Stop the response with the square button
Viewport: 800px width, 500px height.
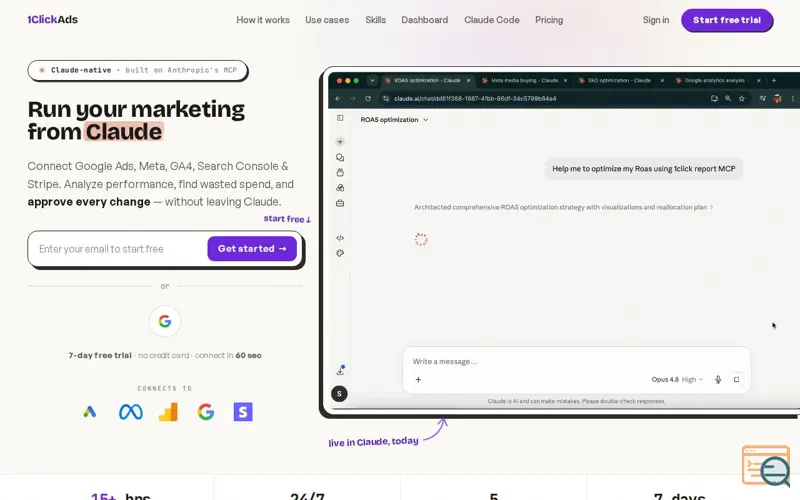click(736, 380)
